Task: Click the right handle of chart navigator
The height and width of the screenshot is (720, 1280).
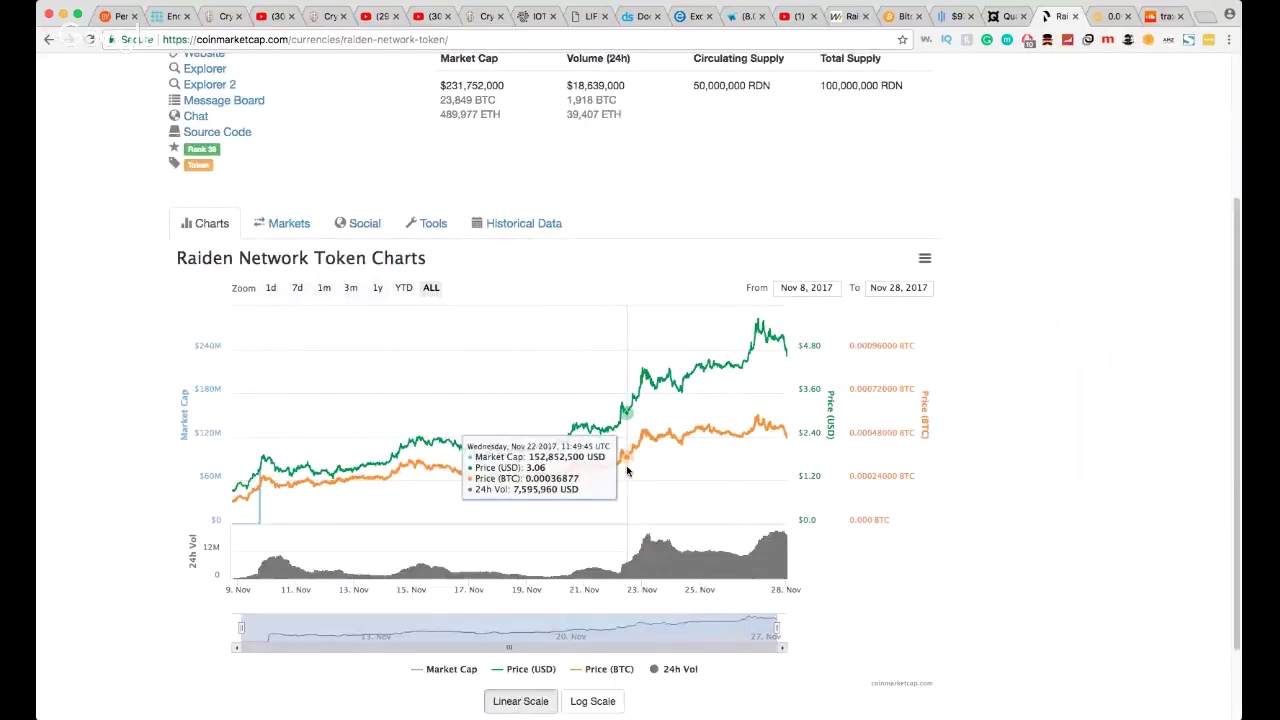Action: coord(777,628)
